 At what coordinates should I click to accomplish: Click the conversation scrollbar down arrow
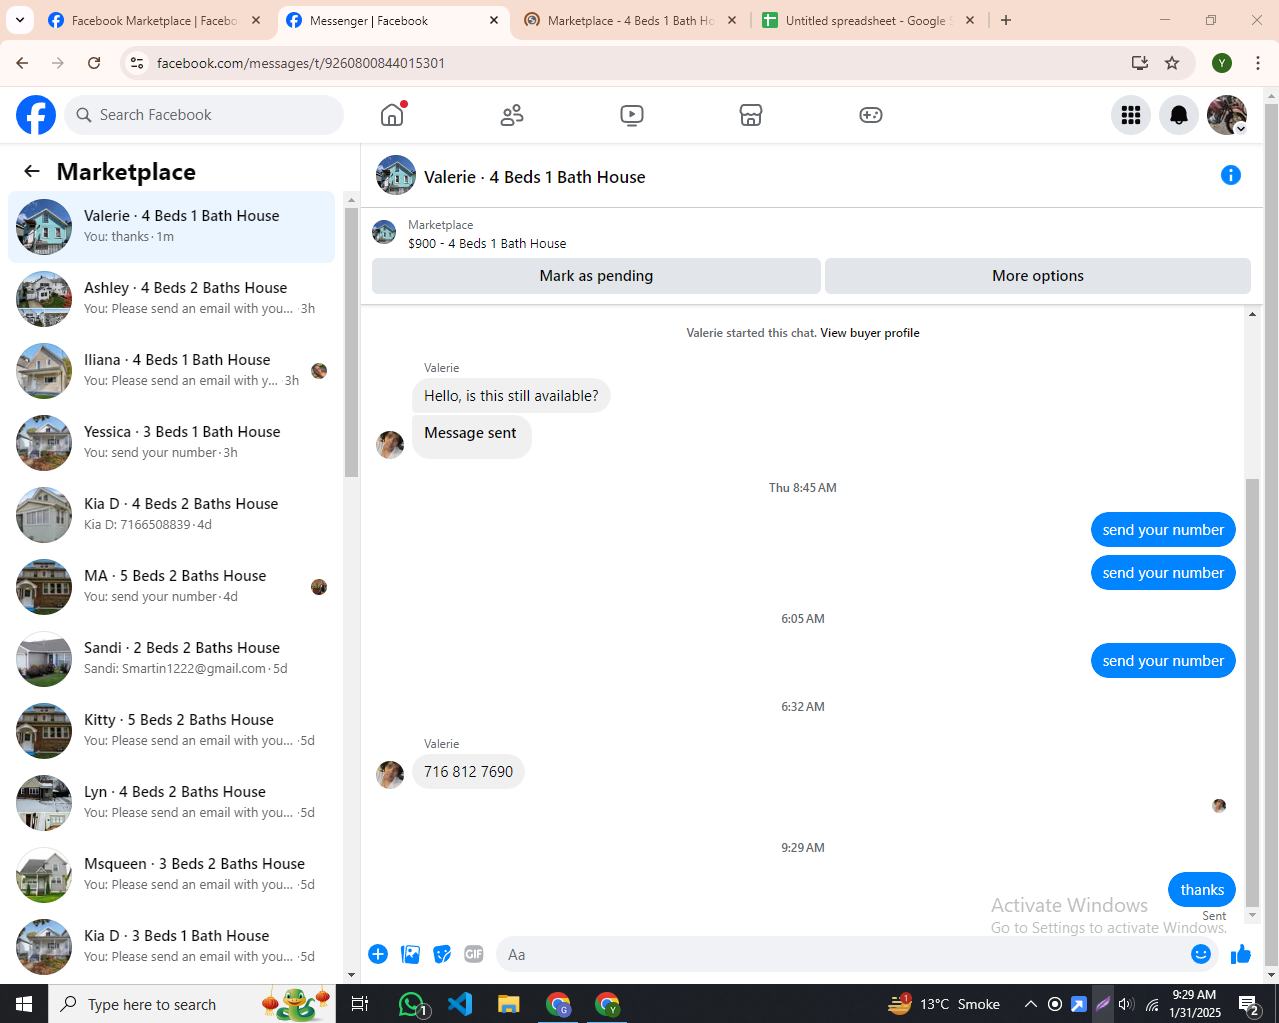point(1252,915)
